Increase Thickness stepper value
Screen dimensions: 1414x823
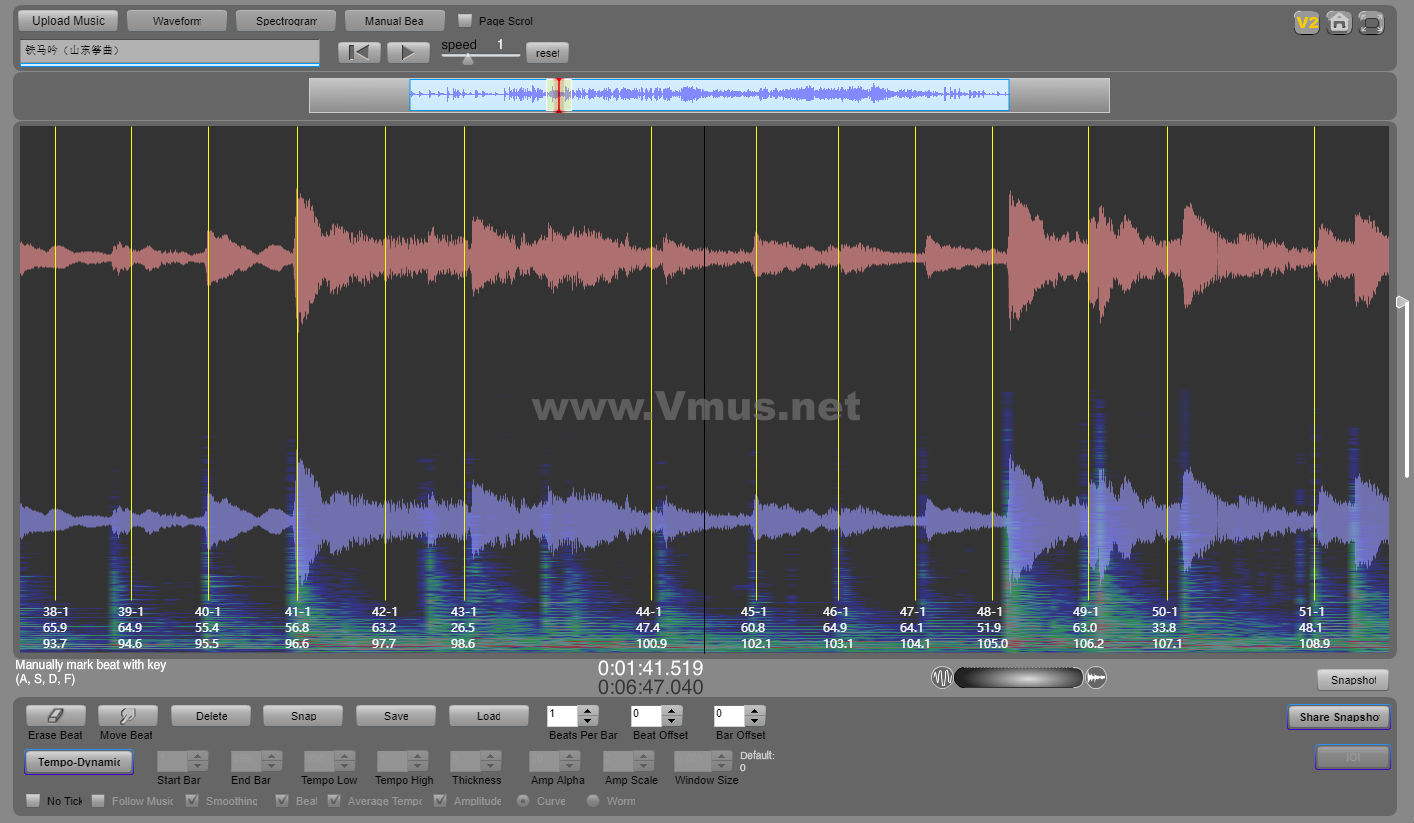point(491,756)
